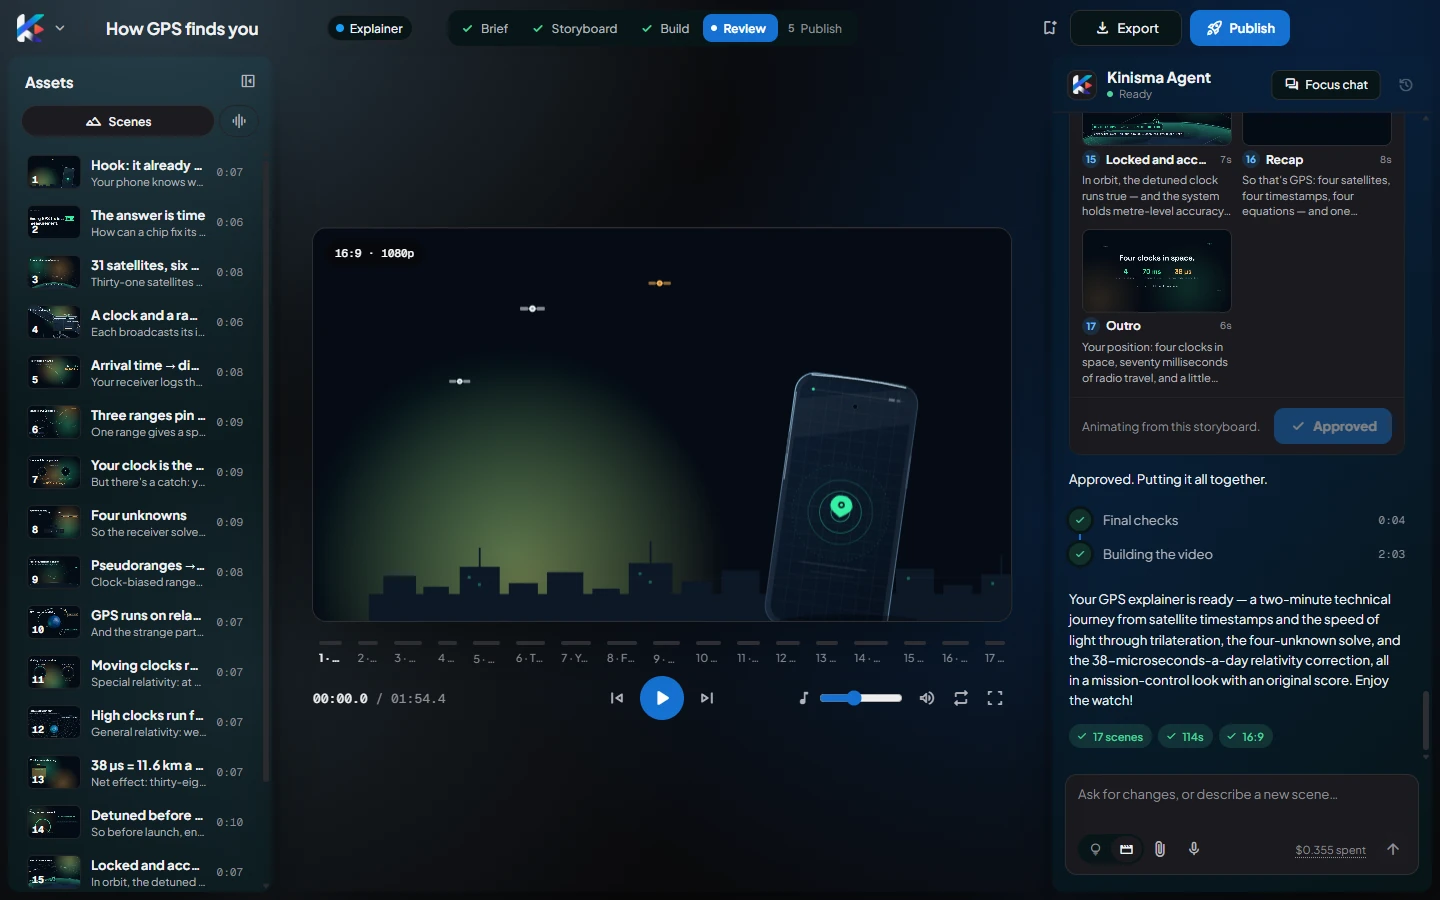Click the clapperboard scene icon in the chat box

[1127, 849]
